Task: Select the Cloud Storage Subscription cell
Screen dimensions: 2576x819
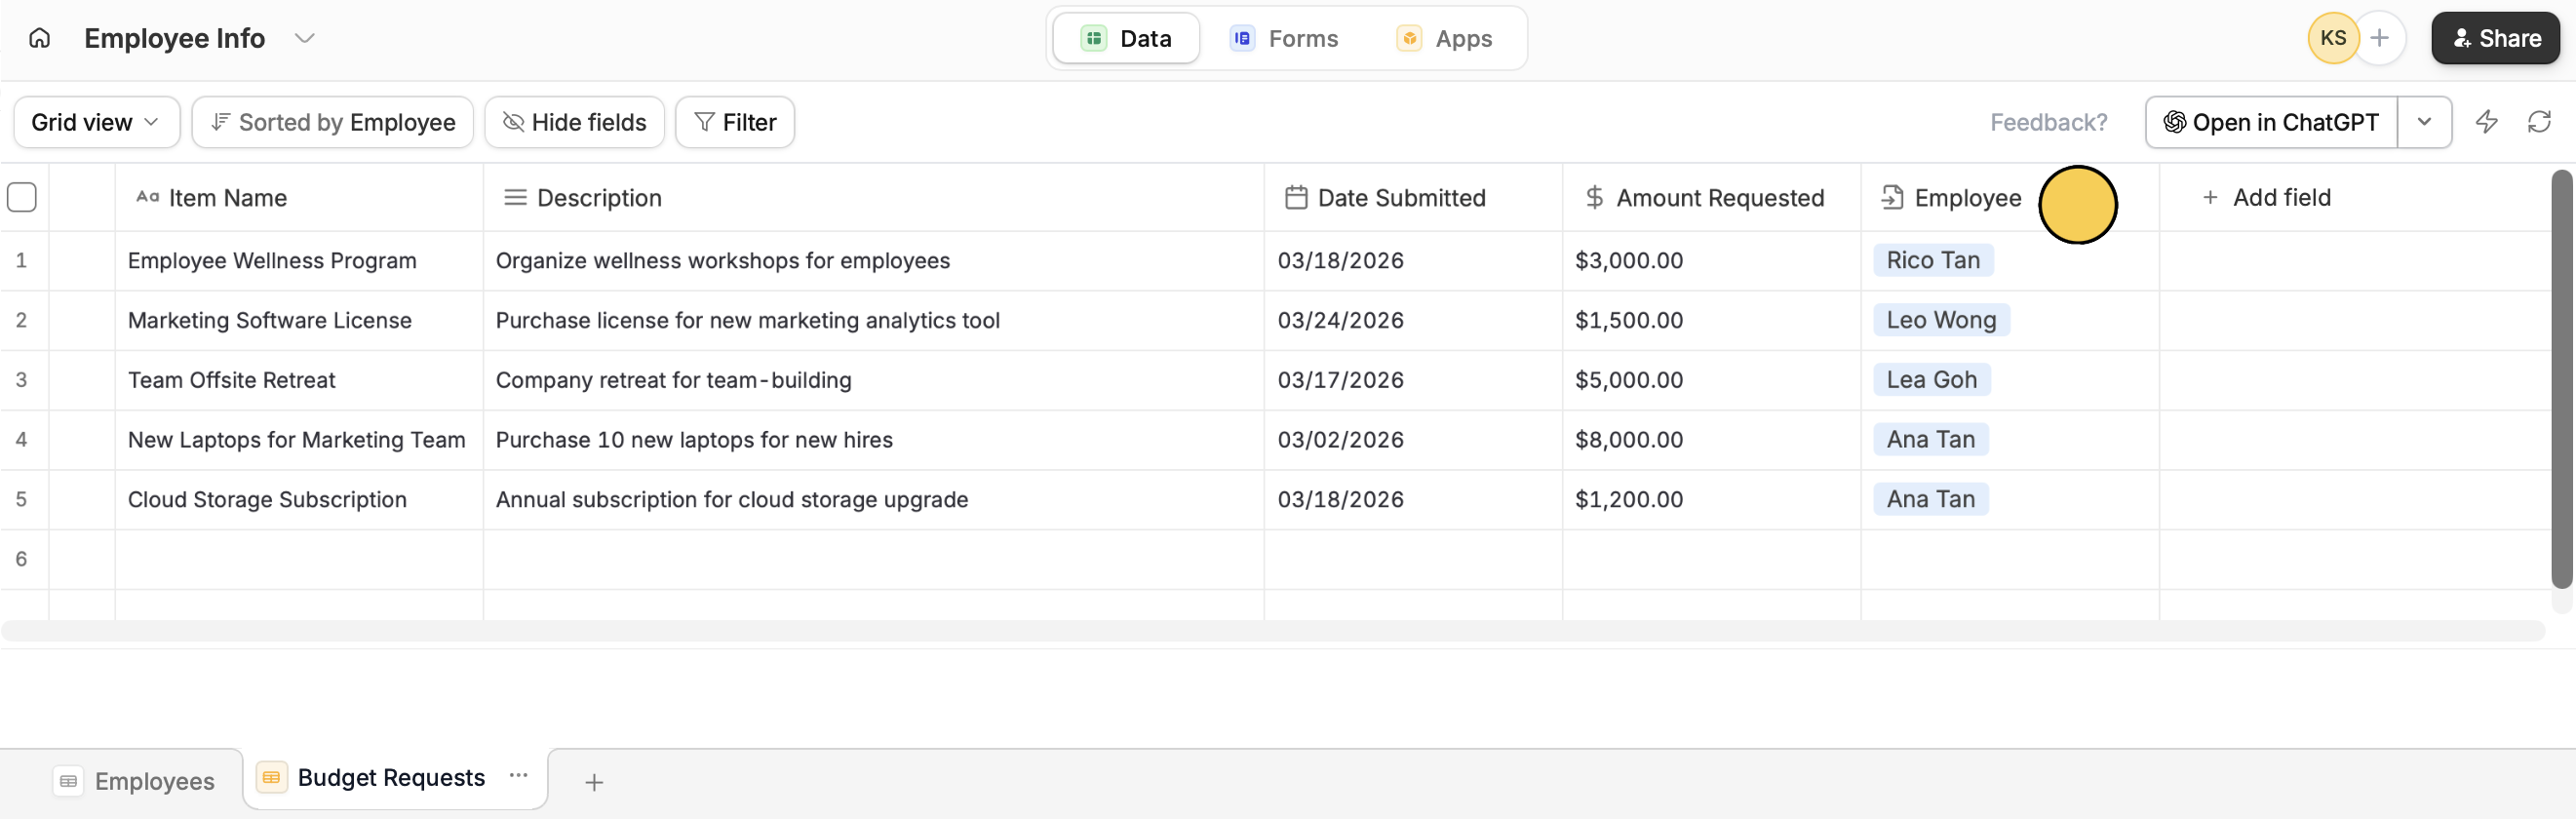Action: pos(299,500)
